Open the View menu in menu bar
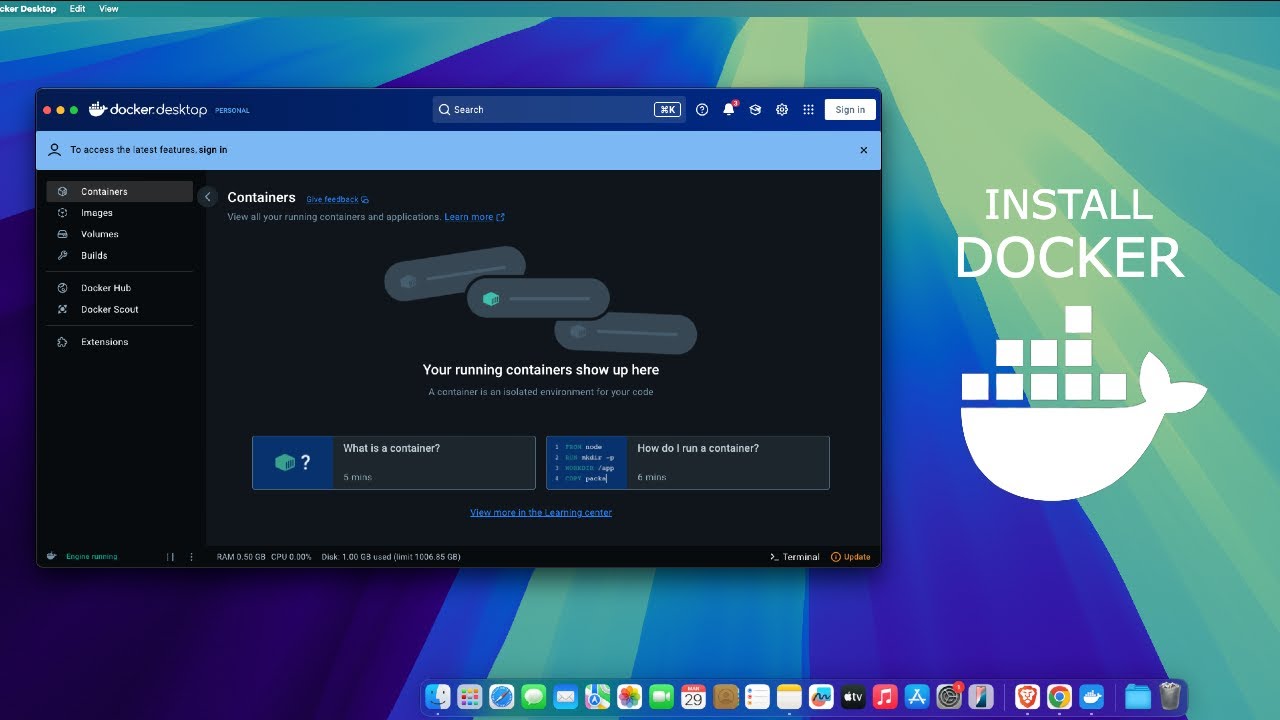Image resolution: width=1280 pixels, height=720 pixels. (109, 8)
